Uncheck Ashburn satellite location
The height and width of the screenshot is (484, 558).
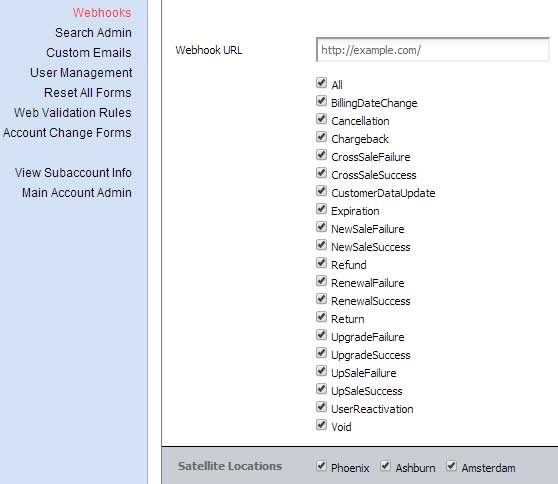coord(385,466)
